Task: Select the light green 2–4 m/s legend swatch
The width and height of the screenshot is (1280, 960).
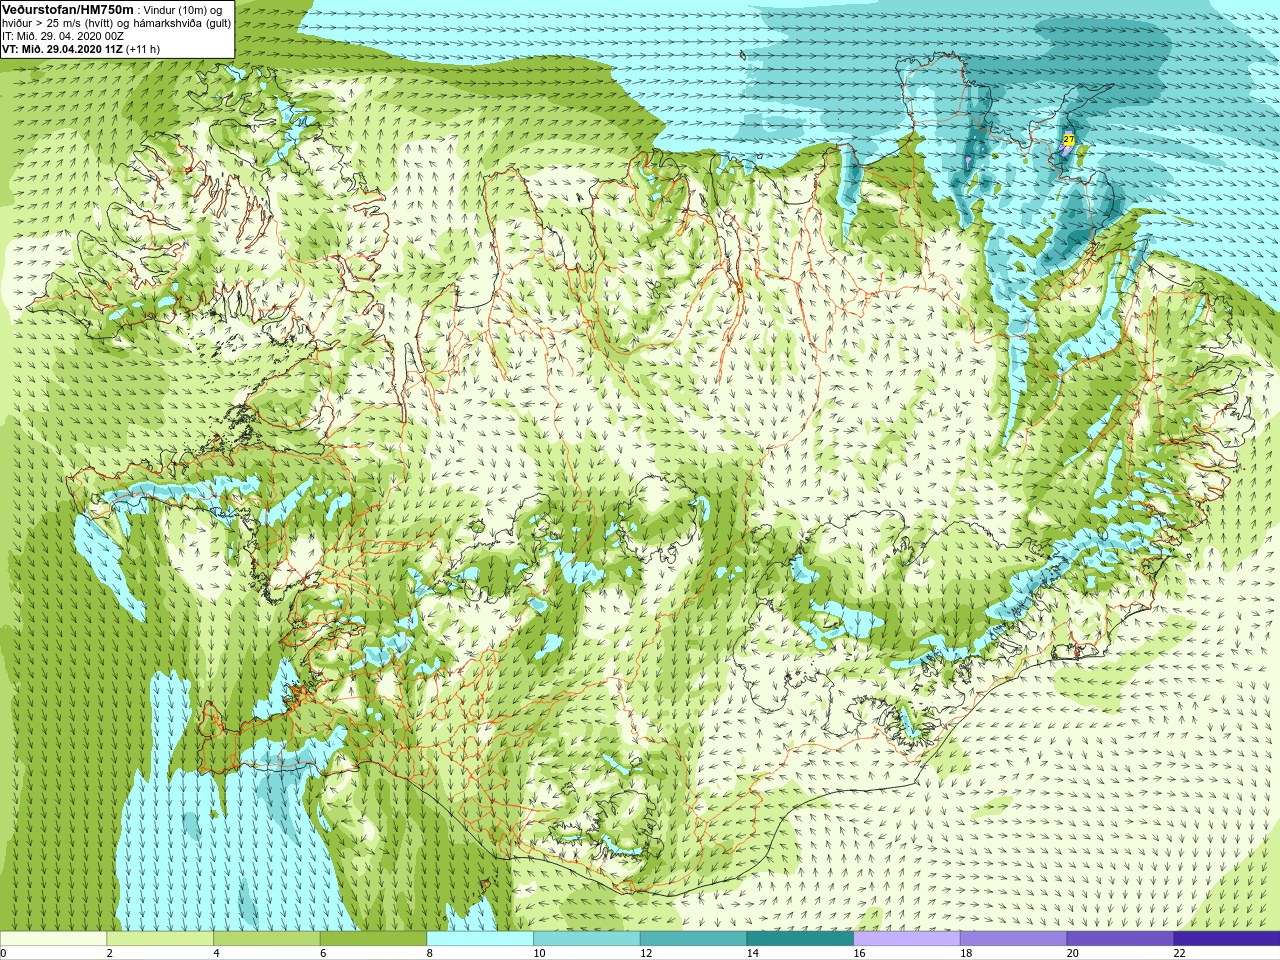Action: pos(160,939)
